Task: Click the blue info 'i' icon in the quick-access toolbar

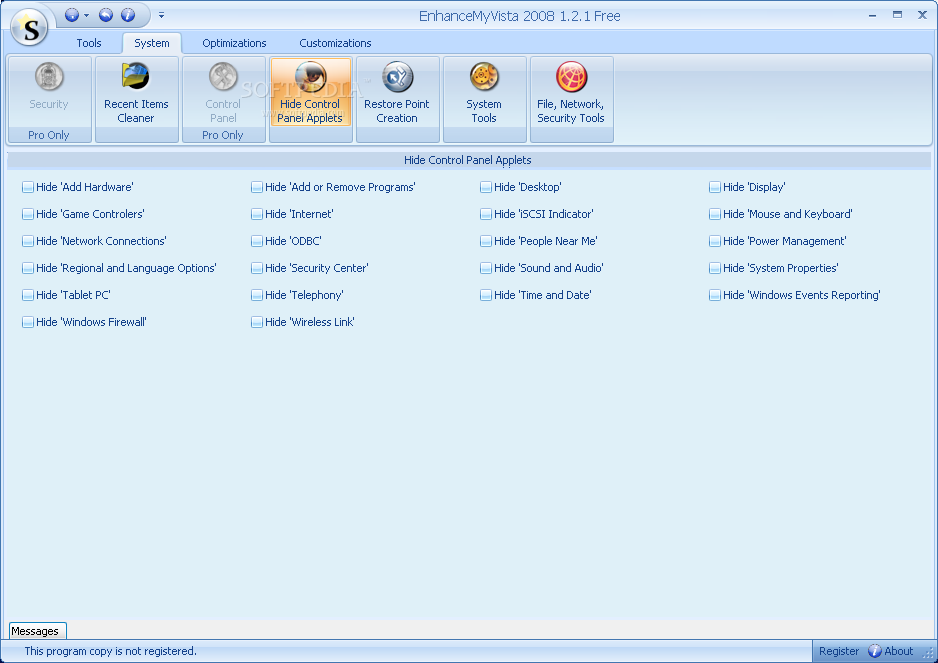Action: (127, 15)
